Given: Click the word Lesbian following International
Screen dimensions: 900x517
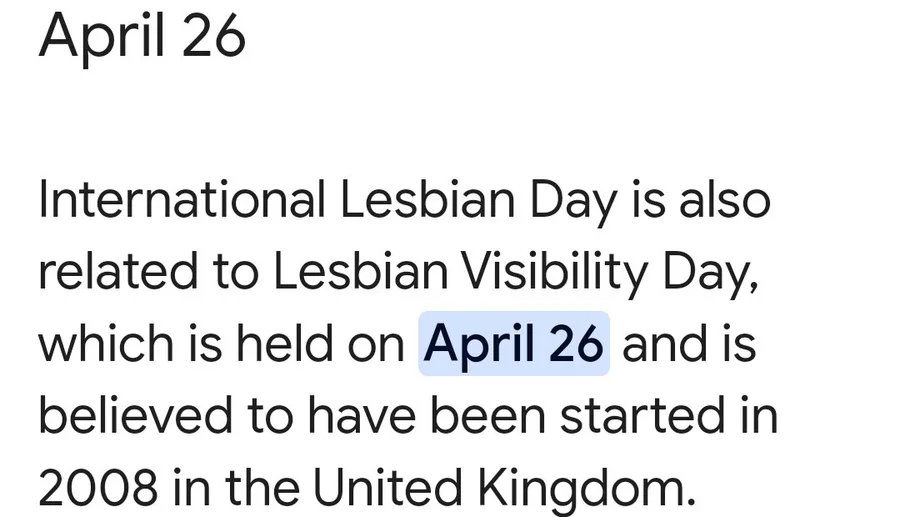Looking at the screenshot, I should [x=428, y=200].
